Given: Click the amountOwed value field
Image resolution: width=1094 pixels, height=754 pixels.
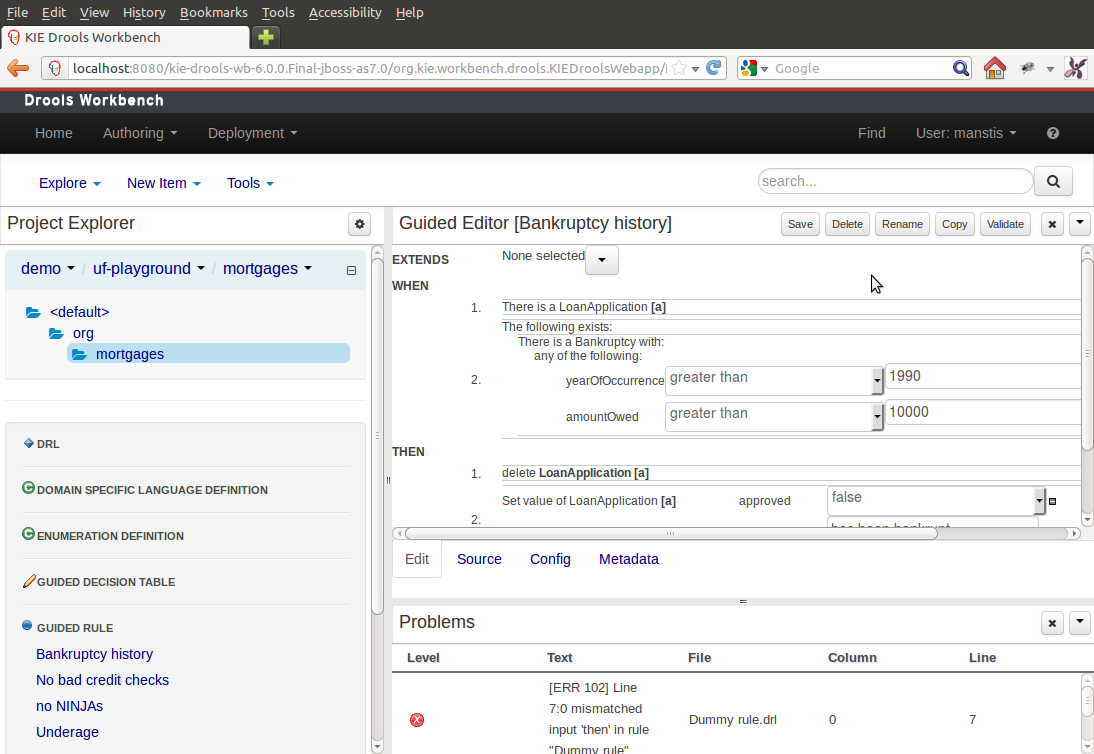Looking at the screenshot, I should point(980,412).
